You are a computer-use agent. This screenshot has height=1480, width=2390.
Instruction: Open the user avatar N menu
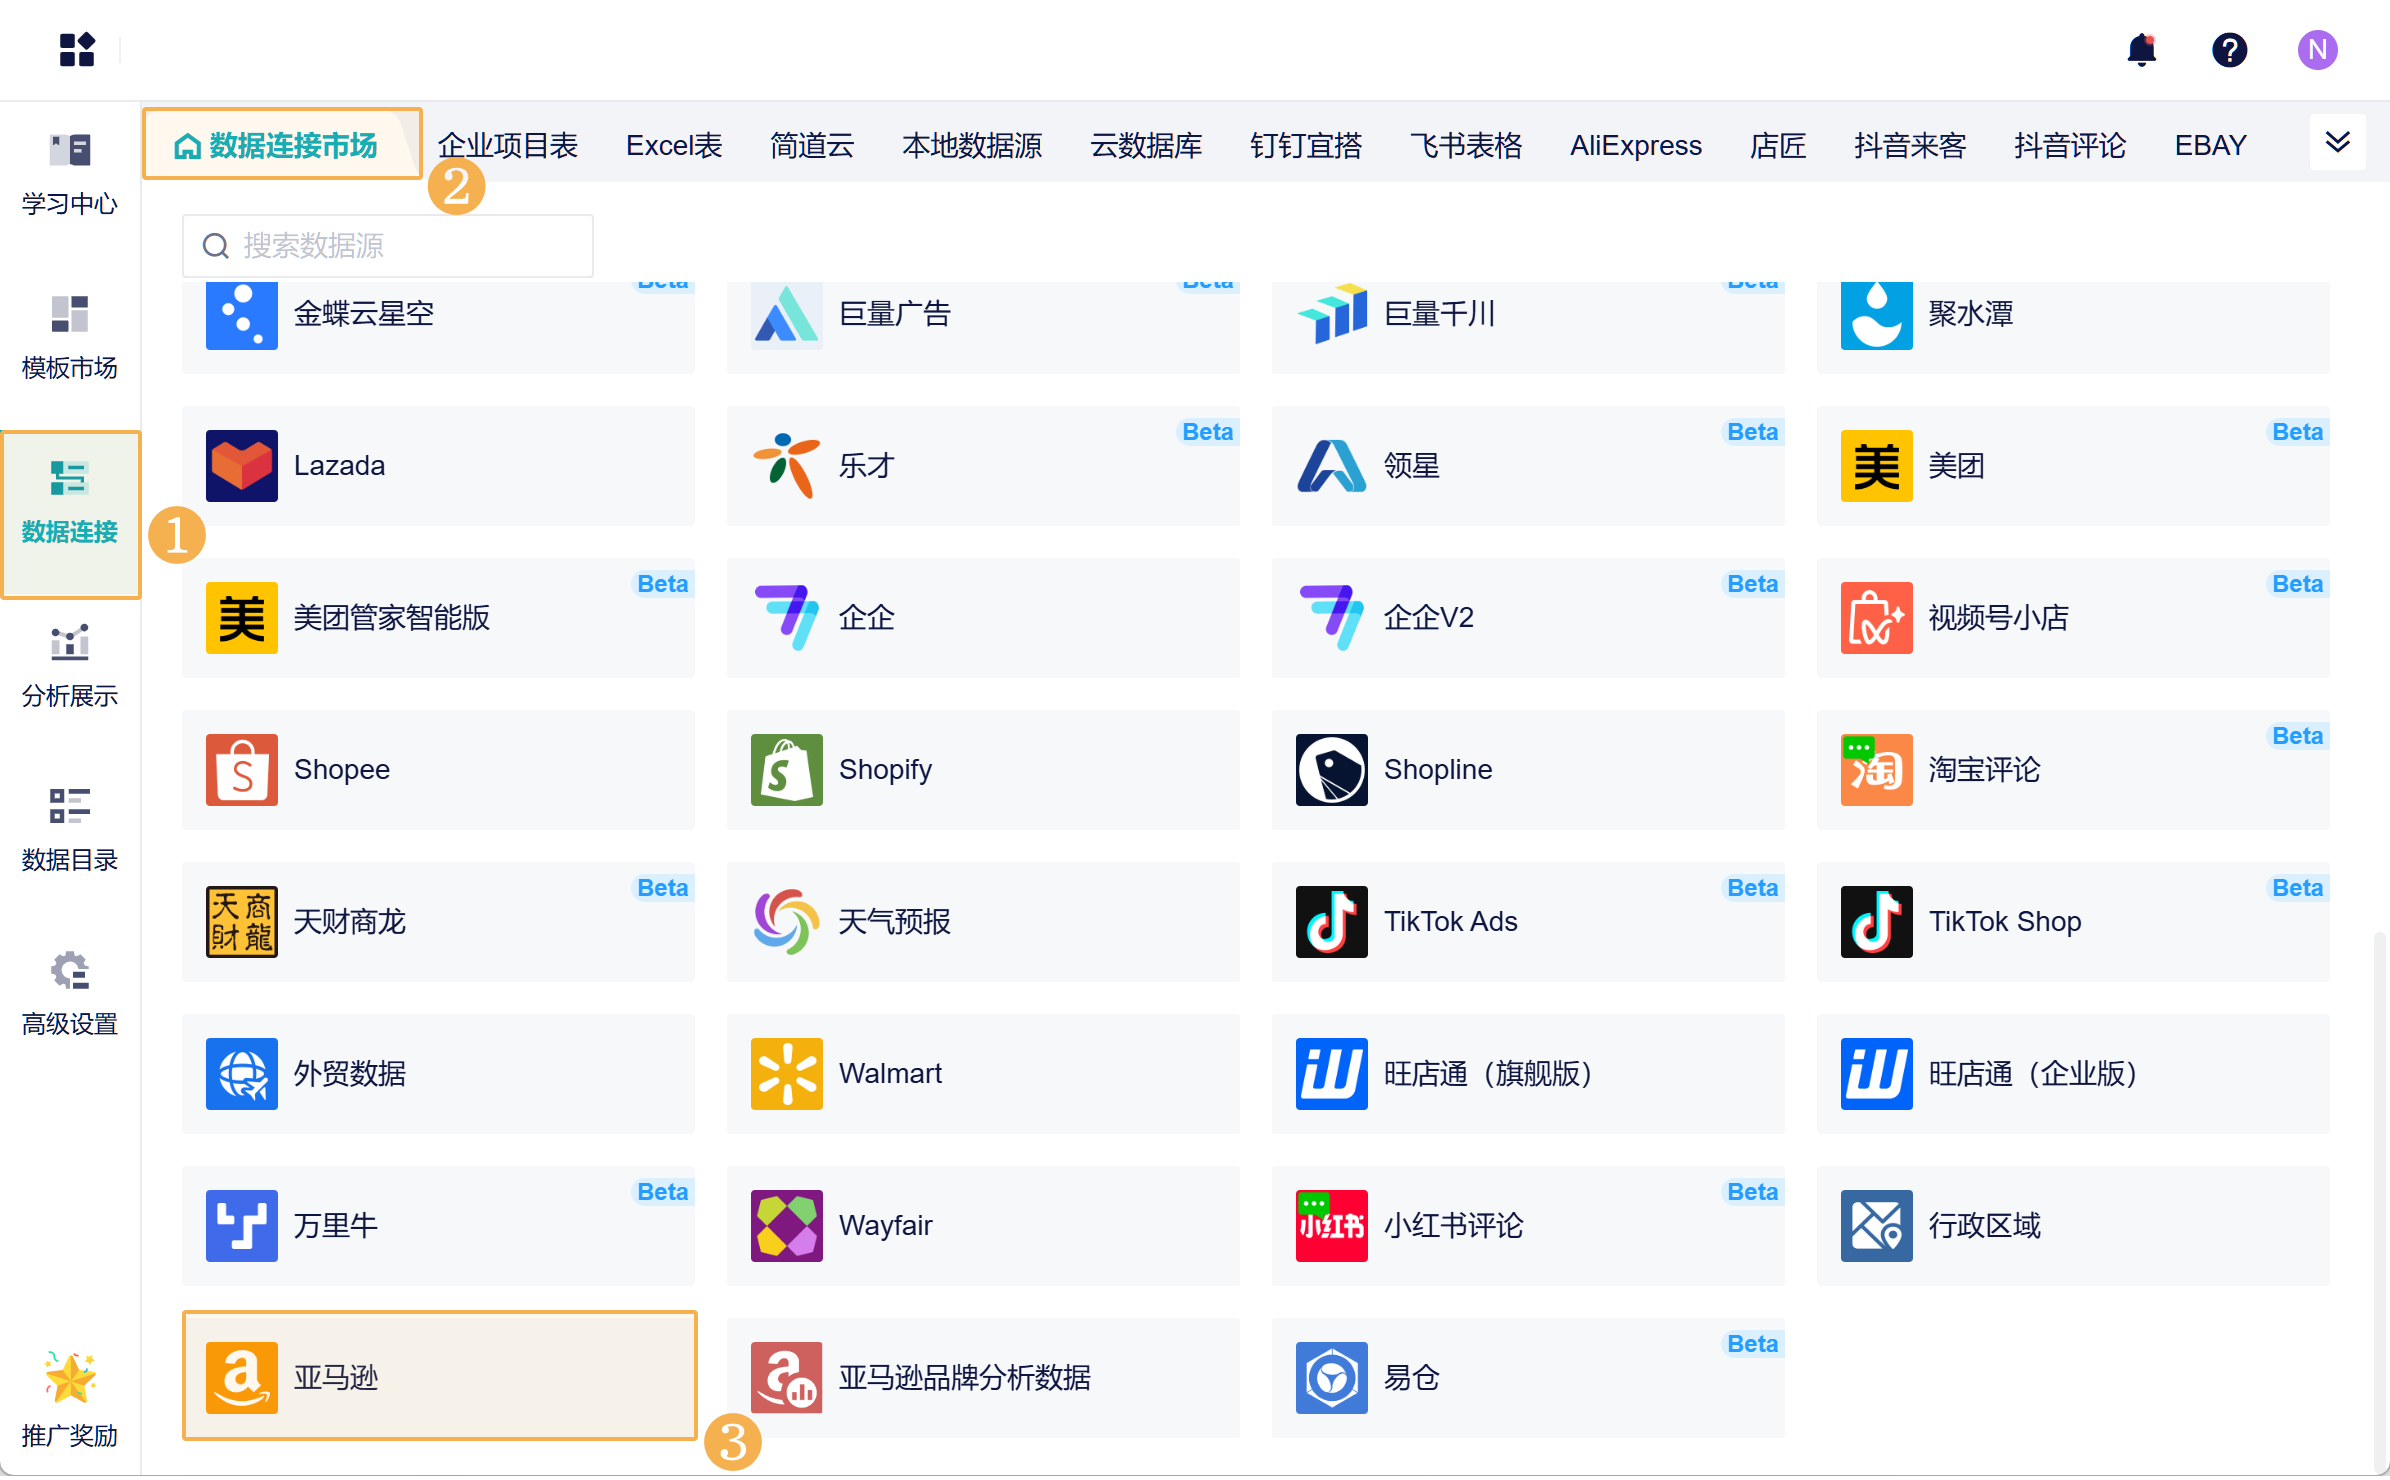point(2317,49)
